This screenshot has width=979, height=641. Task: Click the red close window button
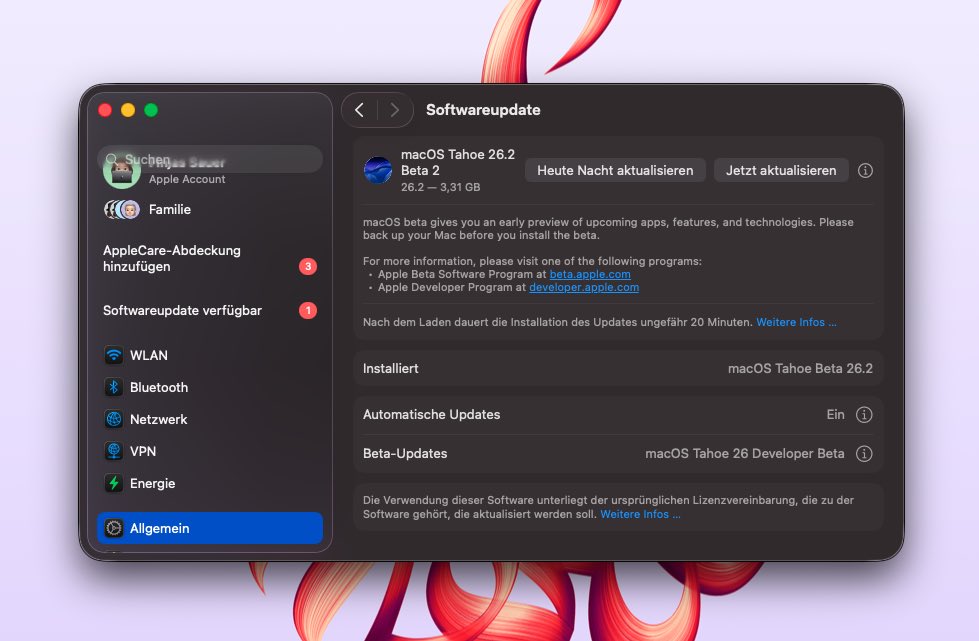(105, 110)
